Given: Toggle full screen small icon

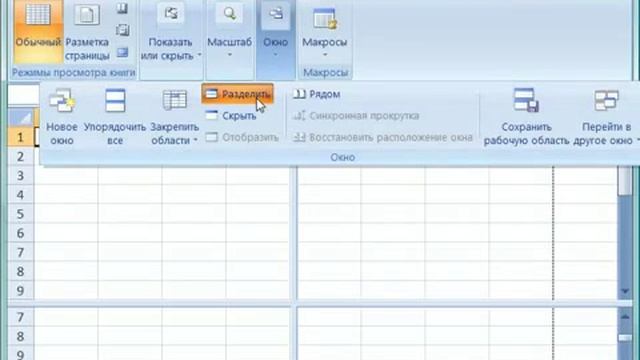Looking at the screenshot, I should [x=122, y=52].
